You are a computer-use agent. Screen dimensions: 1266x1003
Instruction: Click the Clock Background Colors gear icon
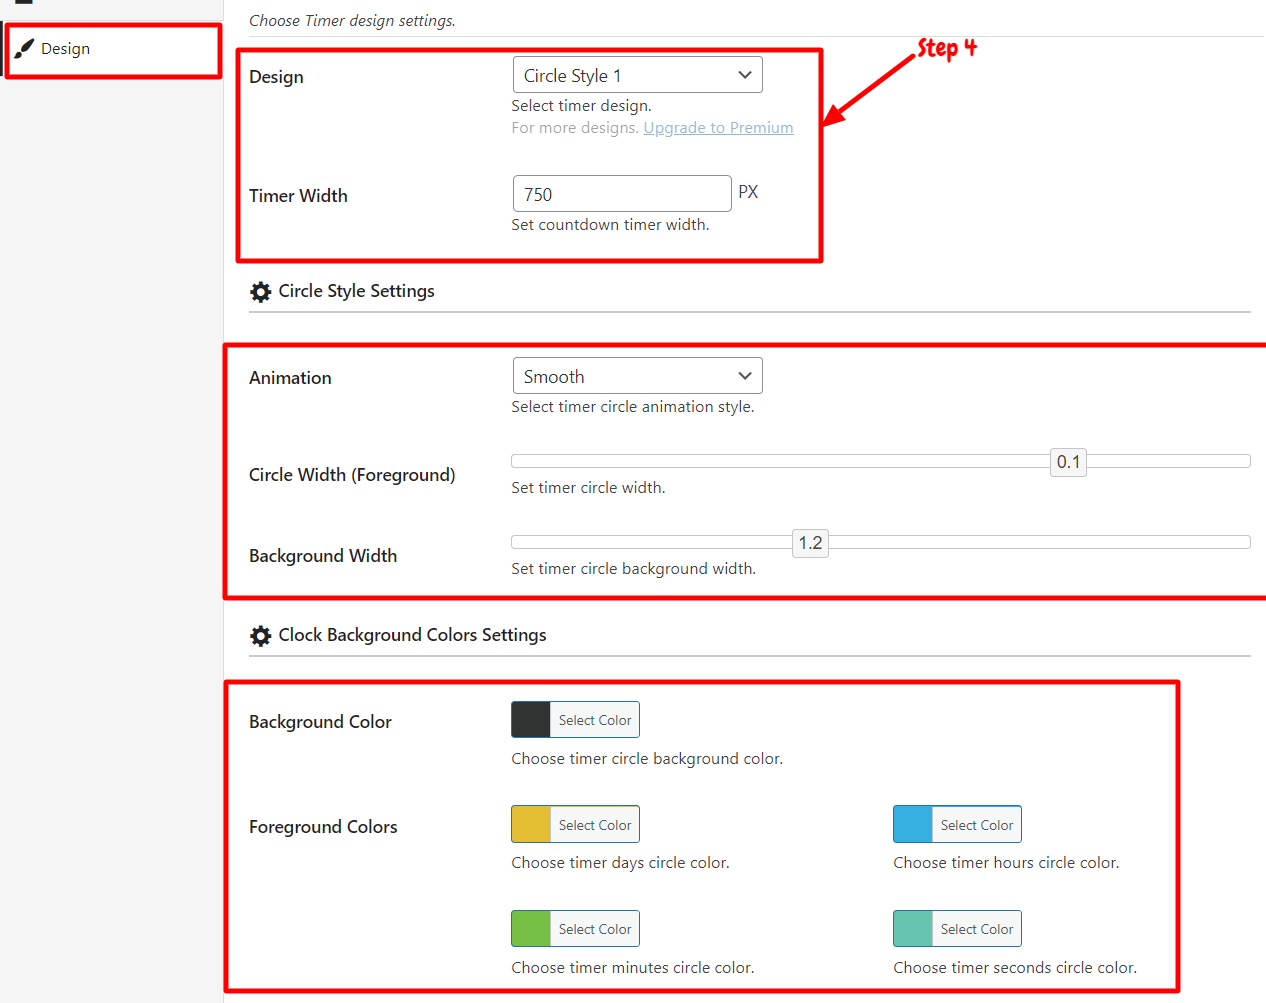pos(260,635)
